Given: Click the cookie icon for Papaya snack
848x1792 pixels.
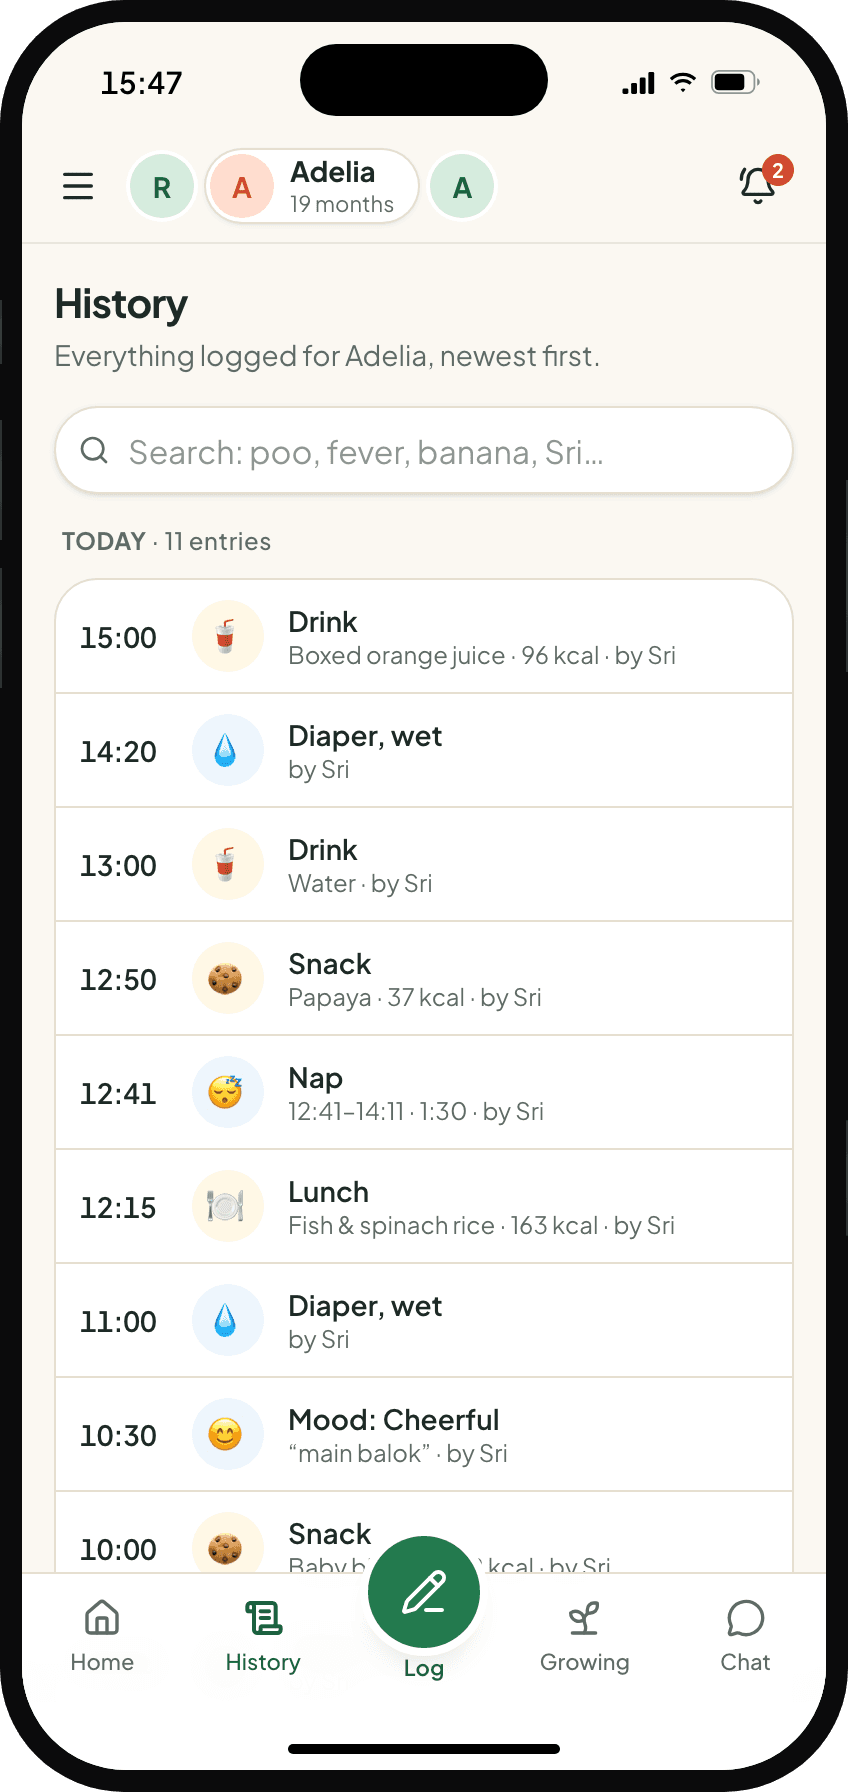Looking at the screenshot, I should tap(227, 978).
